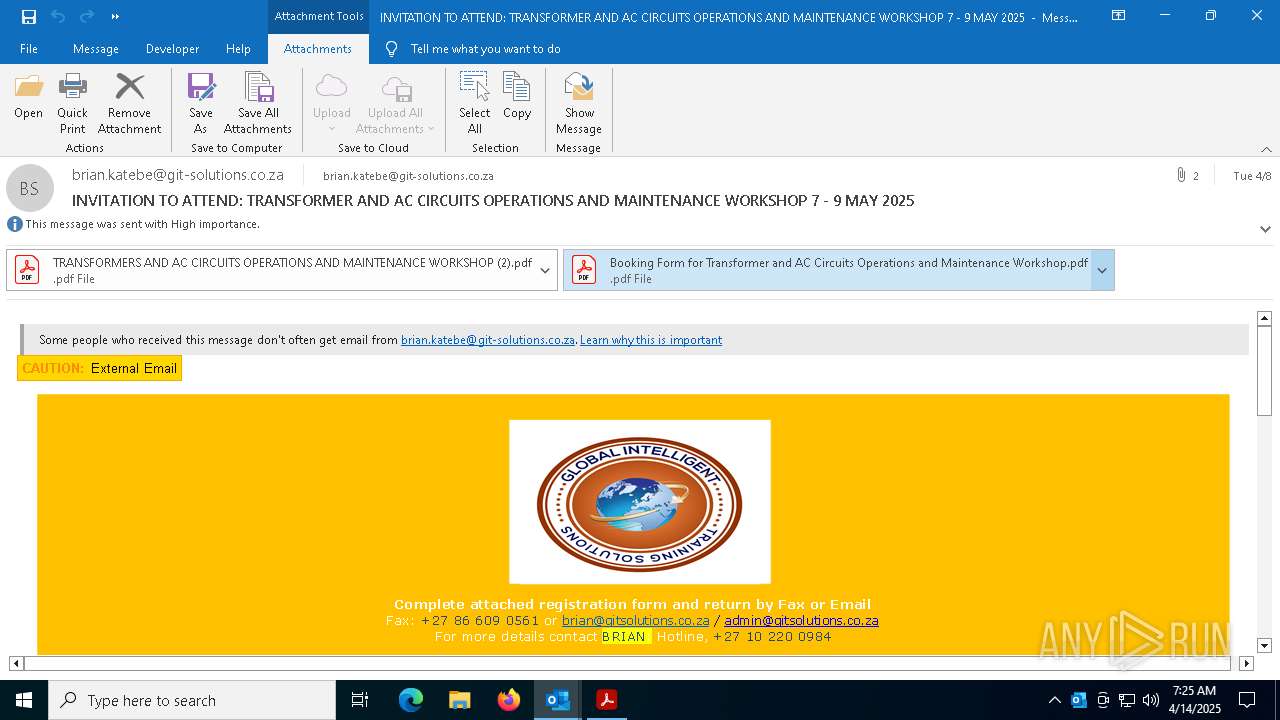Screen dimensions: 1280x720
Task: Open the File menu
Action: [29, 49]
